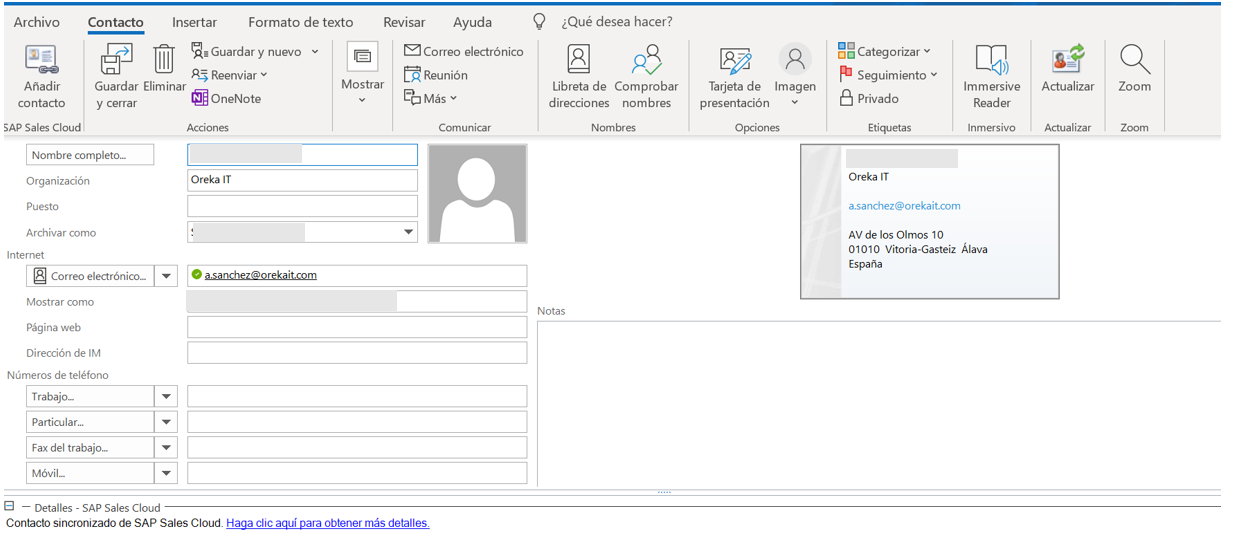Open the Archivo tab
The height and width of the screenshot is (559, 1235).
coord(37,22)
